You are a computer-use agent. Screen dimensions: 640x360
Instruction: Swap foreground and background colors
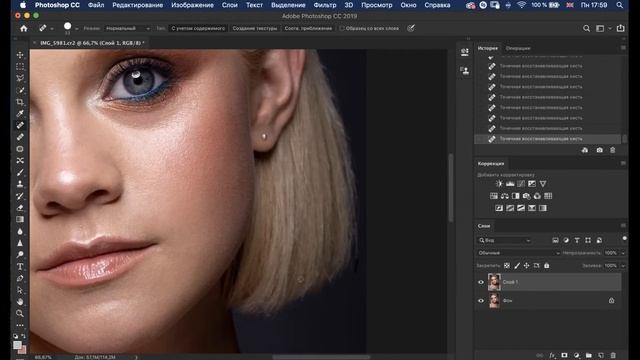coord(24,336)
